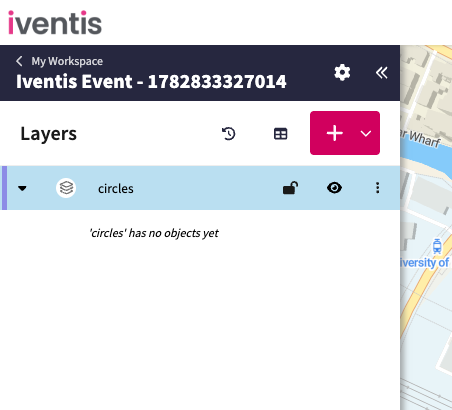This screenshot has width=452, height=410.
Task: Hide the circles layer with eye icon
Action: point(334,188)
